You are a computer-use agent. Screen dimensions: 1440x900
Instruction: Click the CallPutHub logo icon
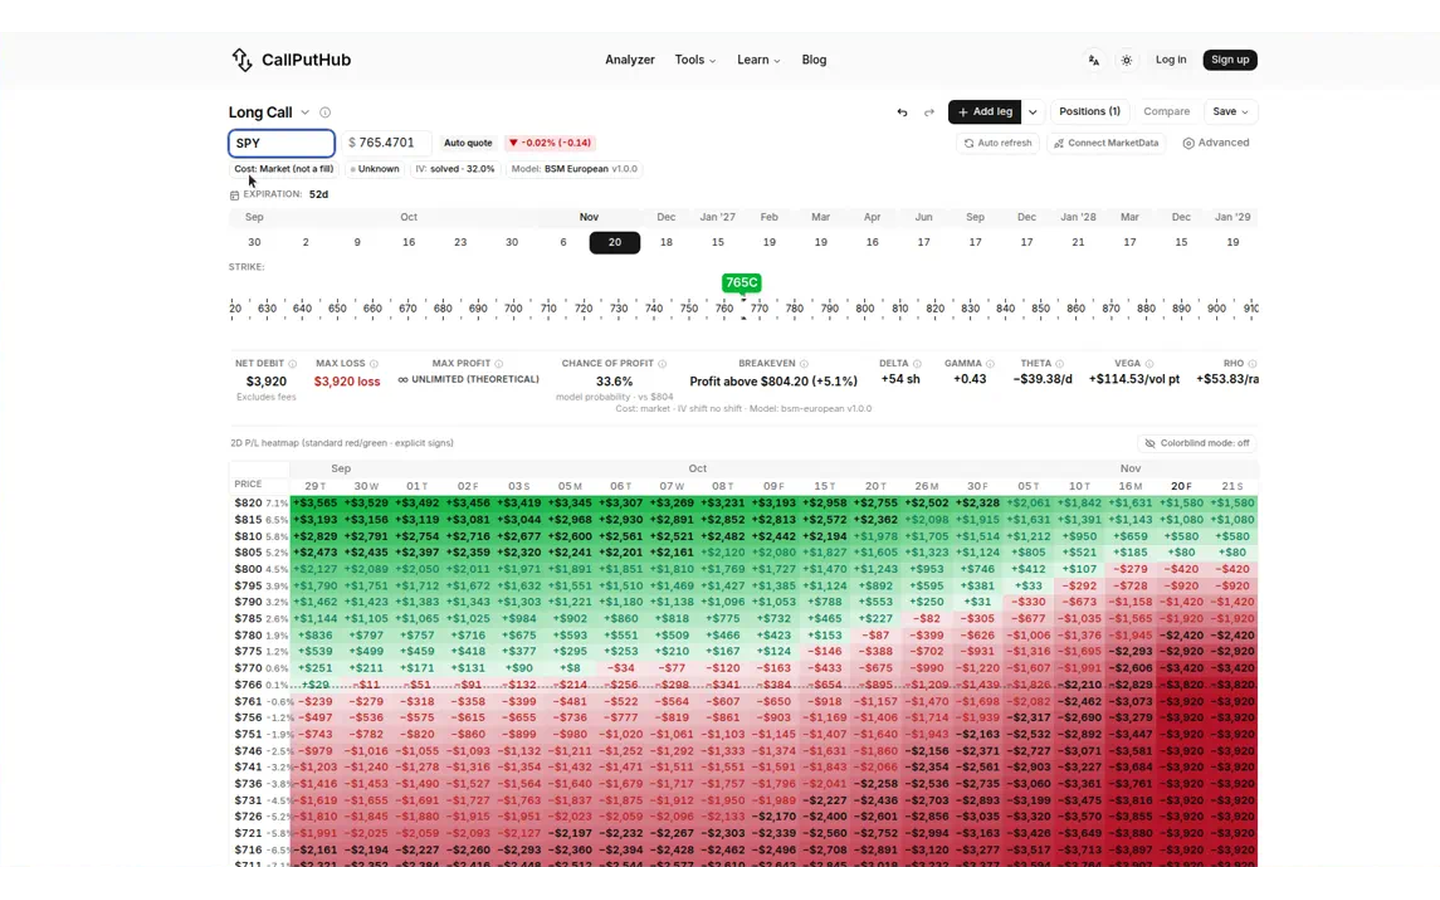(x=242, y=60)
